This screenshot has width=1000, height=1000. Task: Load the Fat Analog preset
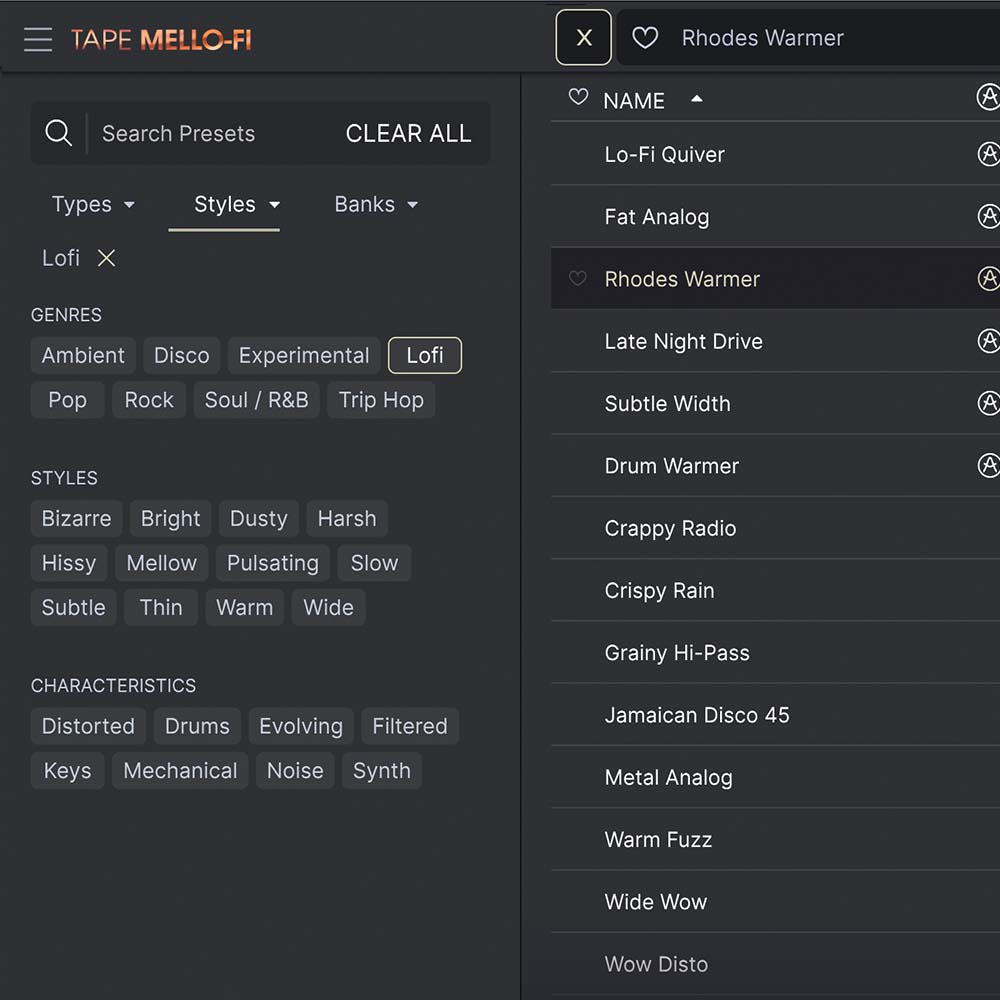775,217
